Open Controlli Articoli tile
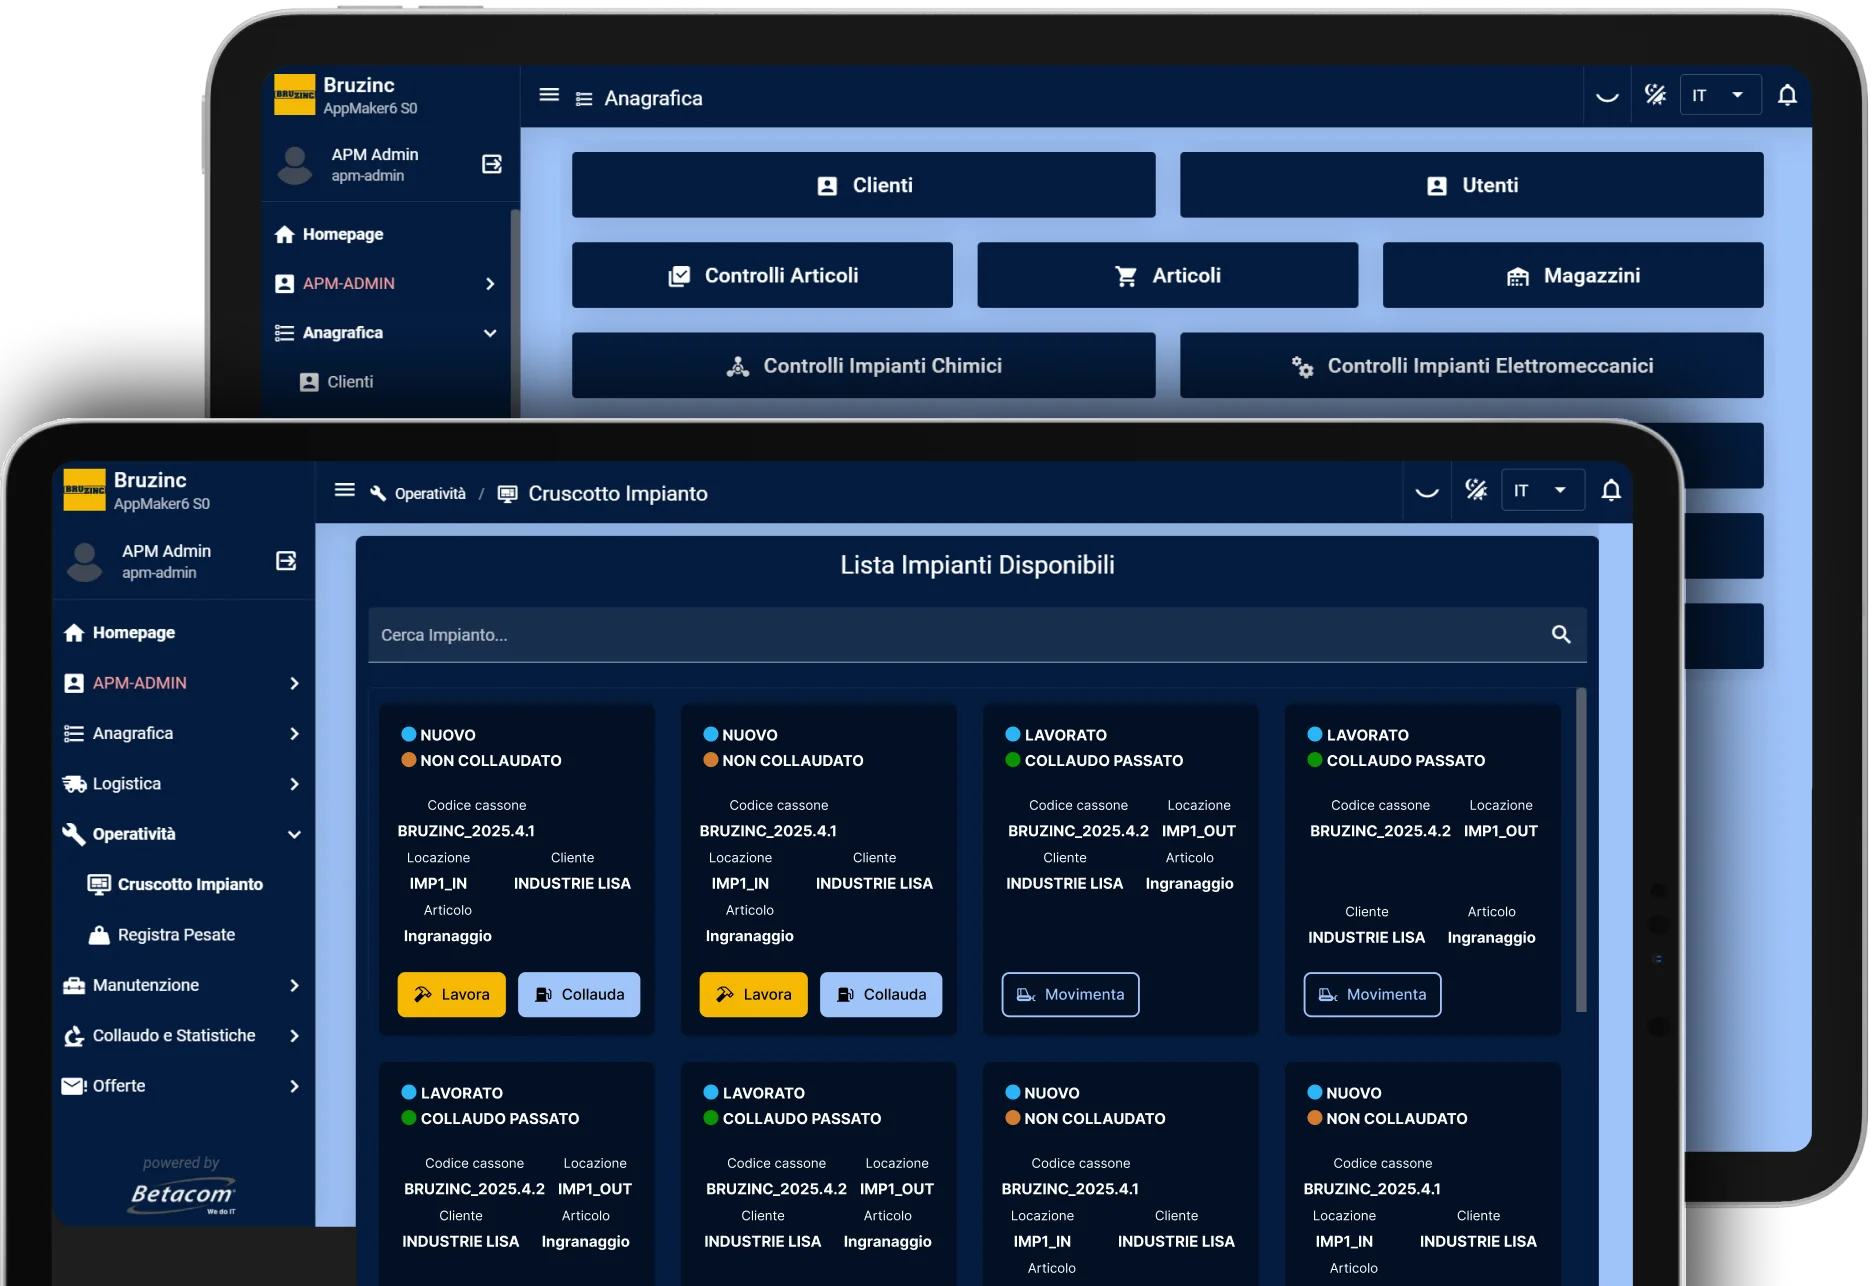 click(762, 275)
